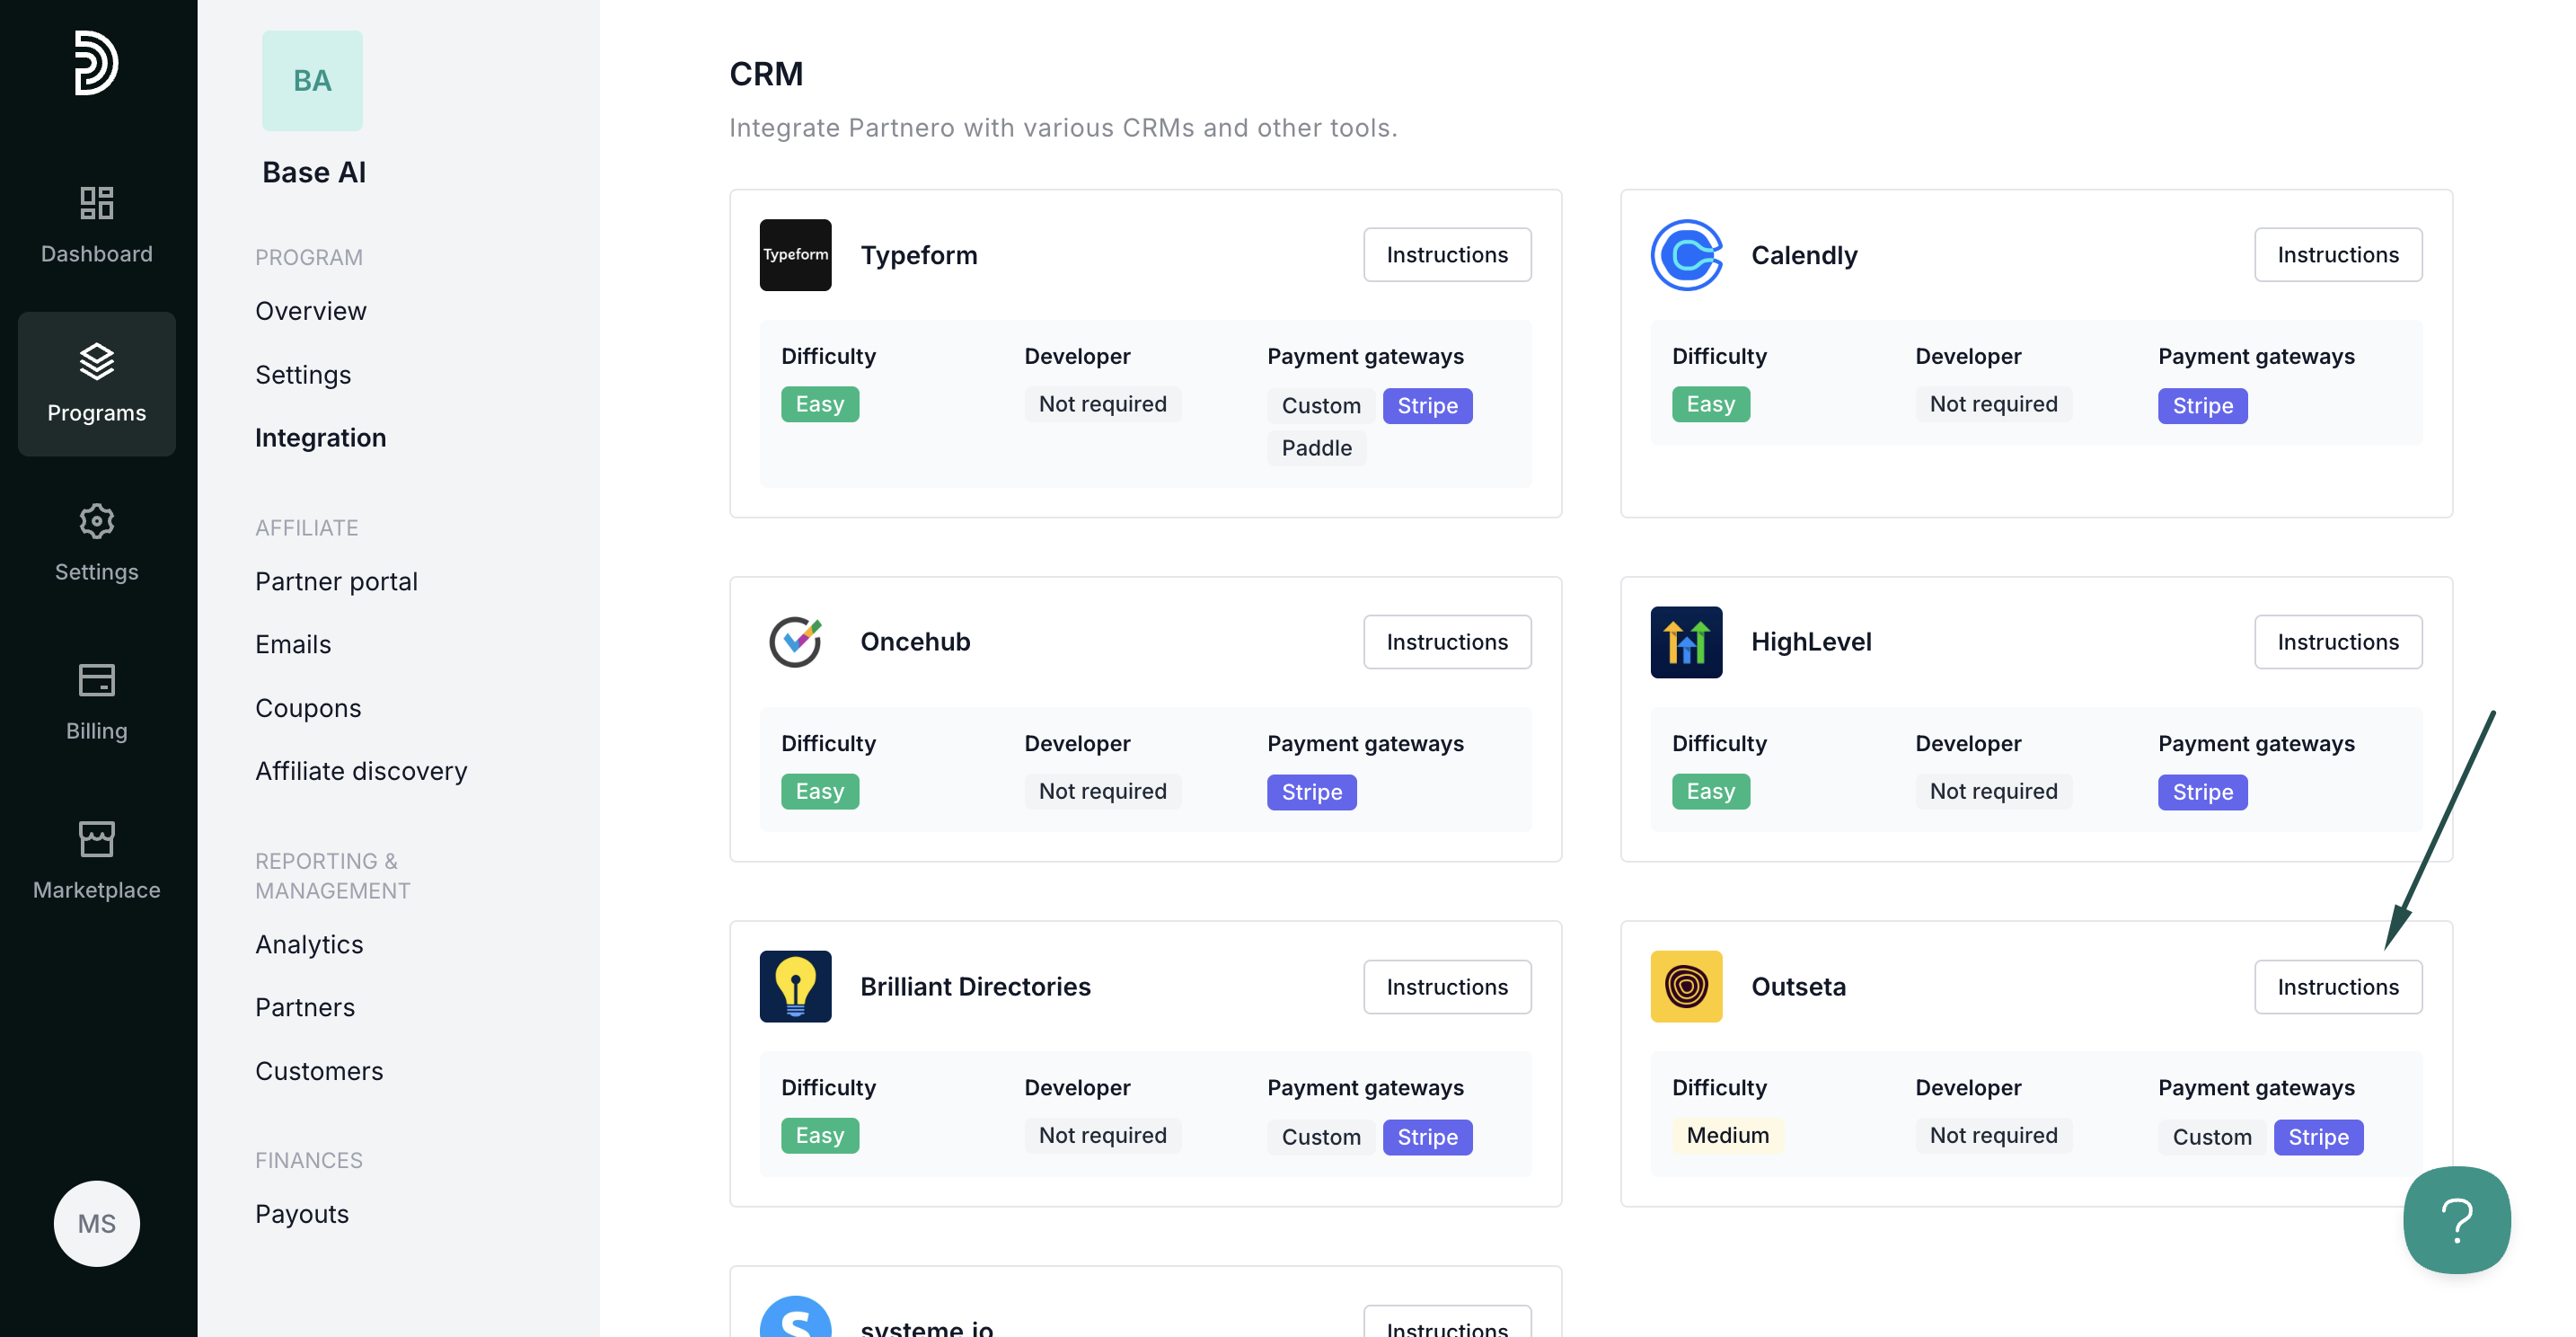The image size is (2576, 1337).
Task: Open the Settings gear icon in sidebar
Action: click(96, 521)
